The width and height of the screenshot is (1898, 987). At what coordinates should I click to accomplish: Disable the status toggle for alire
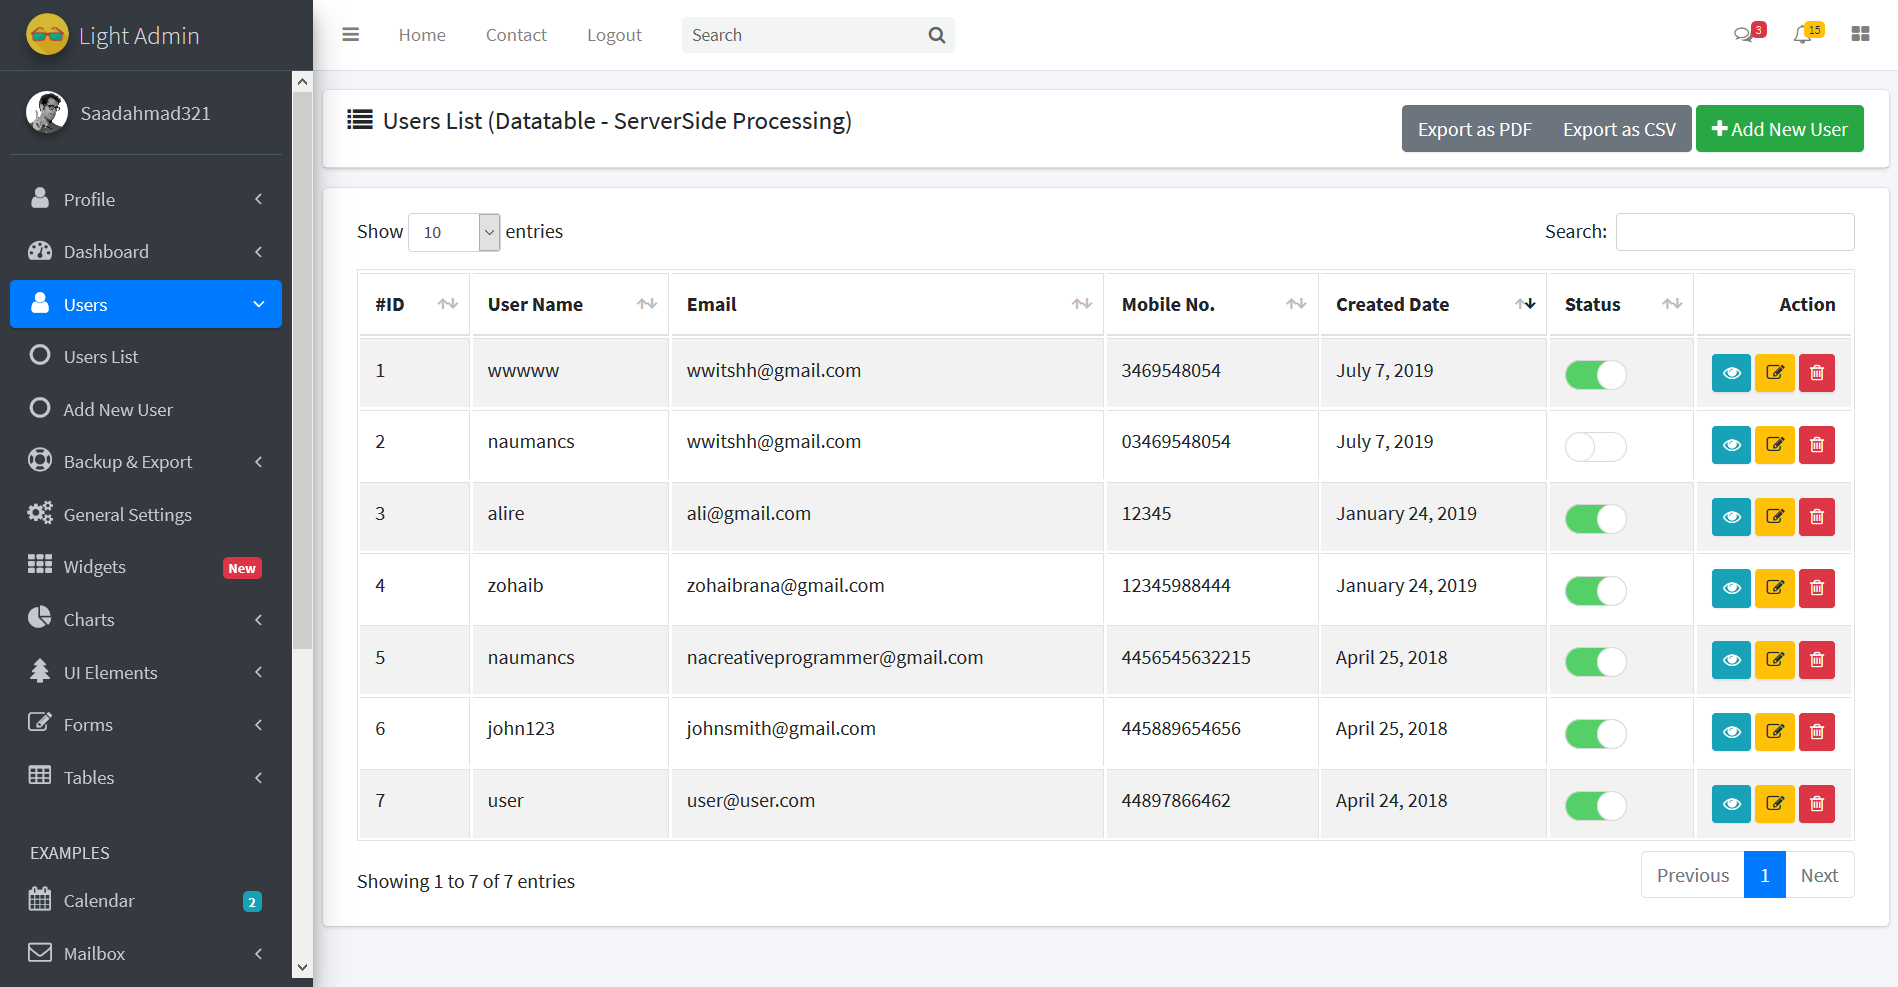tap(1595, 519)
